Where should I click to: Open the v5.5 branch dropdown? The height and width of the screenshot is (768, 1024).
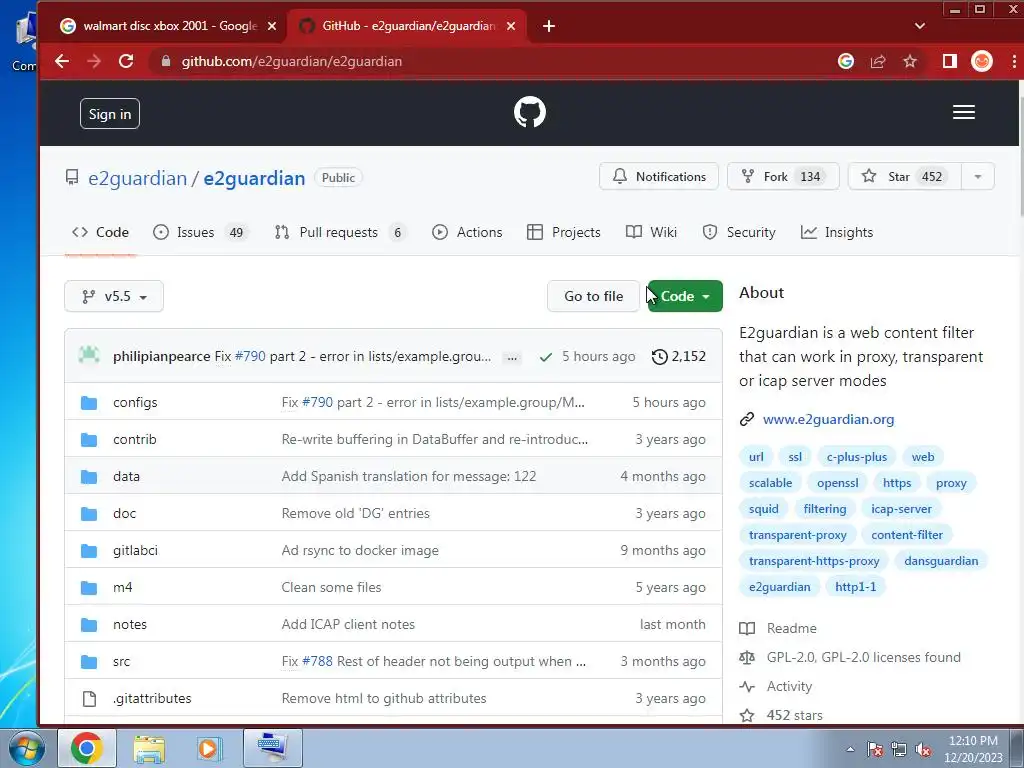click(x=114, y=296)
